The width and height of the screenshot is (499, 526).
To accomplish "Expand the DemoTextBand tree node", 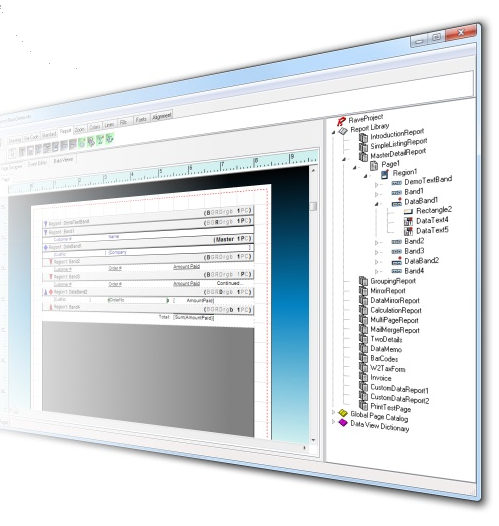I will pos(377,185).
